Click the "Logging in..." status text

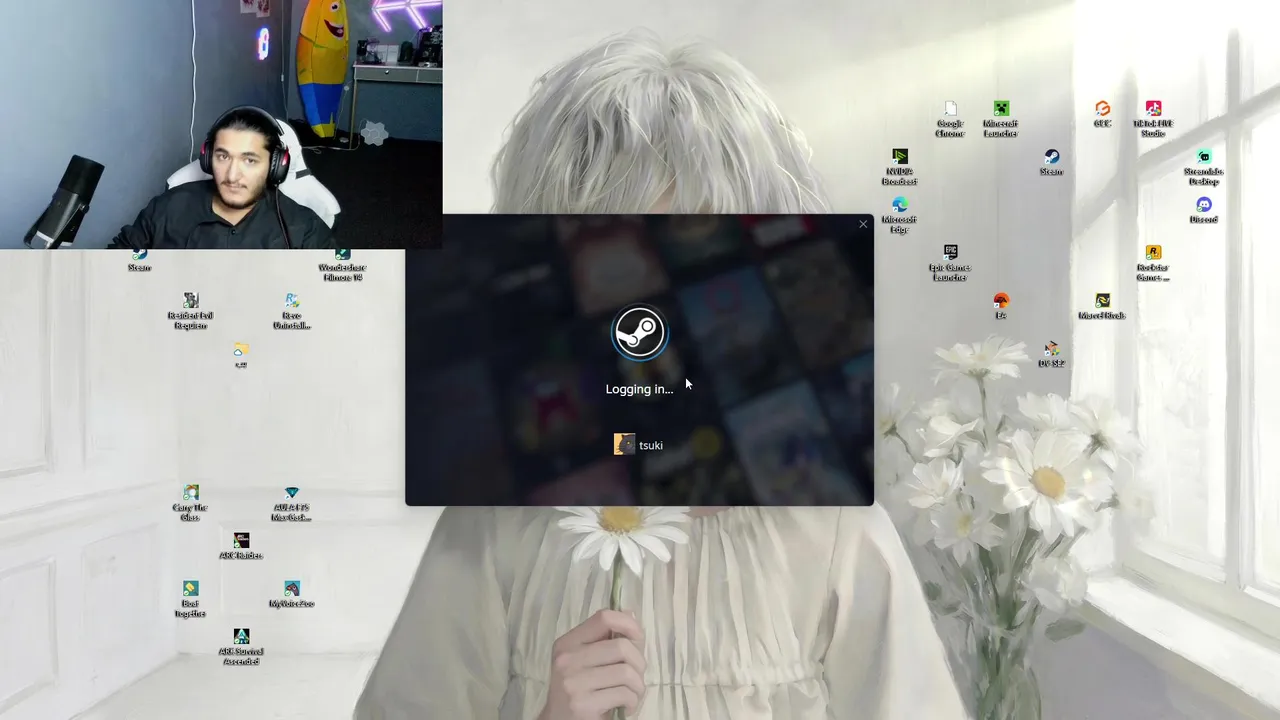click(640, 389)
